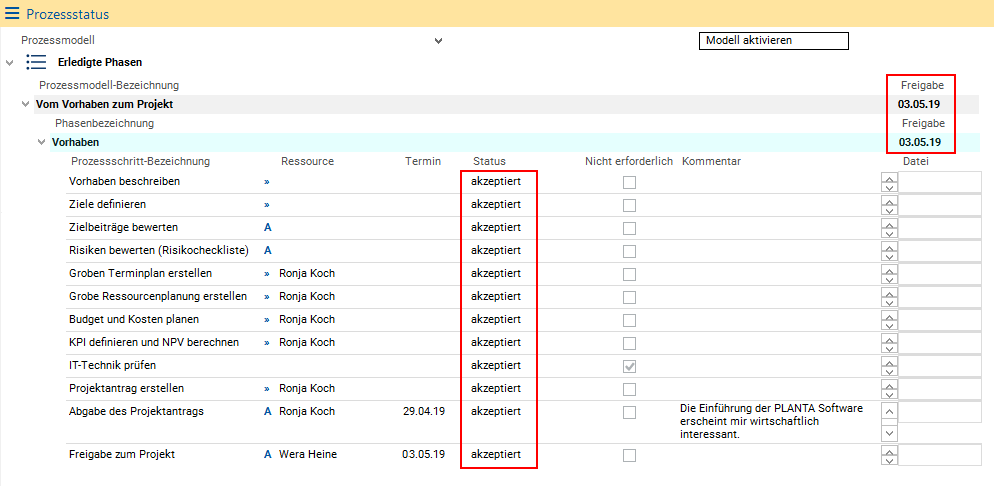Click the link arrow icon for Grobe Ressourcenplanung erstellen
Viewport: 994px width, 486px height.
267,297
